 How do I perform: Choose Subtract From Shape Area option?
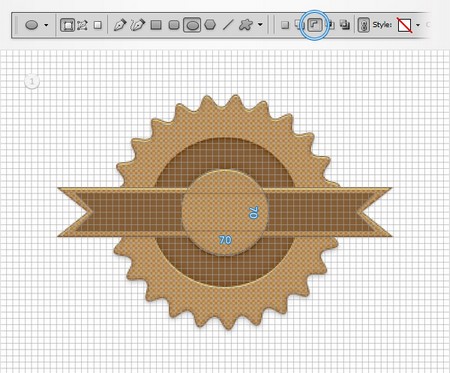click(x=315, y=25)
